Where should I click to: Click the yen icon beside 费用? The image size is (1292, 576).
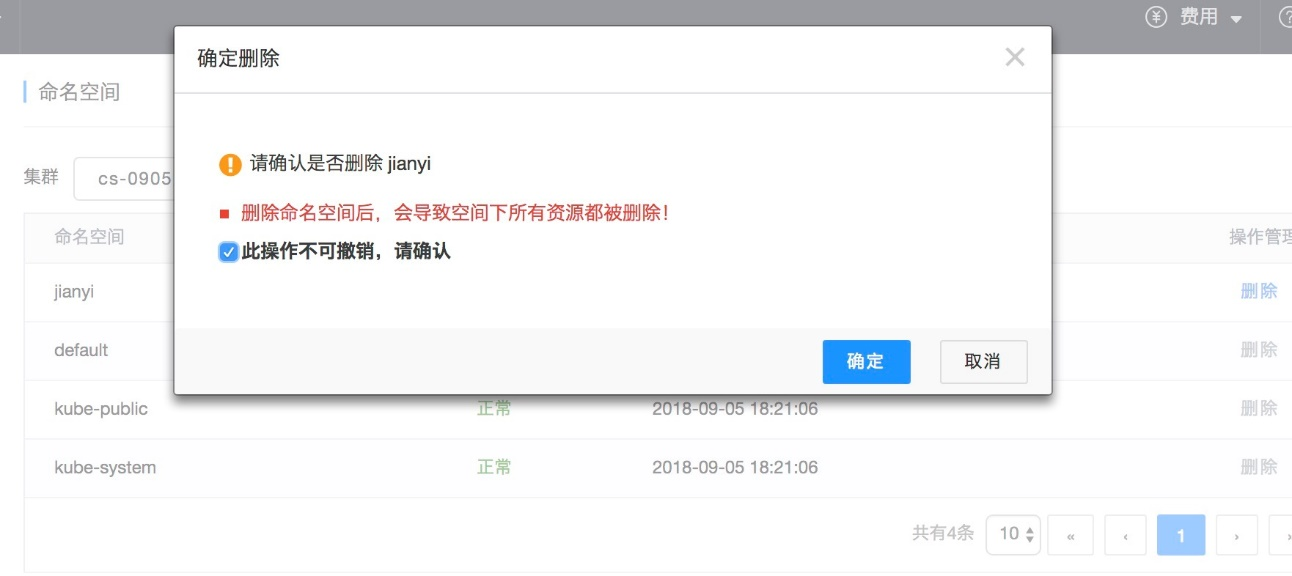point(1156,18)
